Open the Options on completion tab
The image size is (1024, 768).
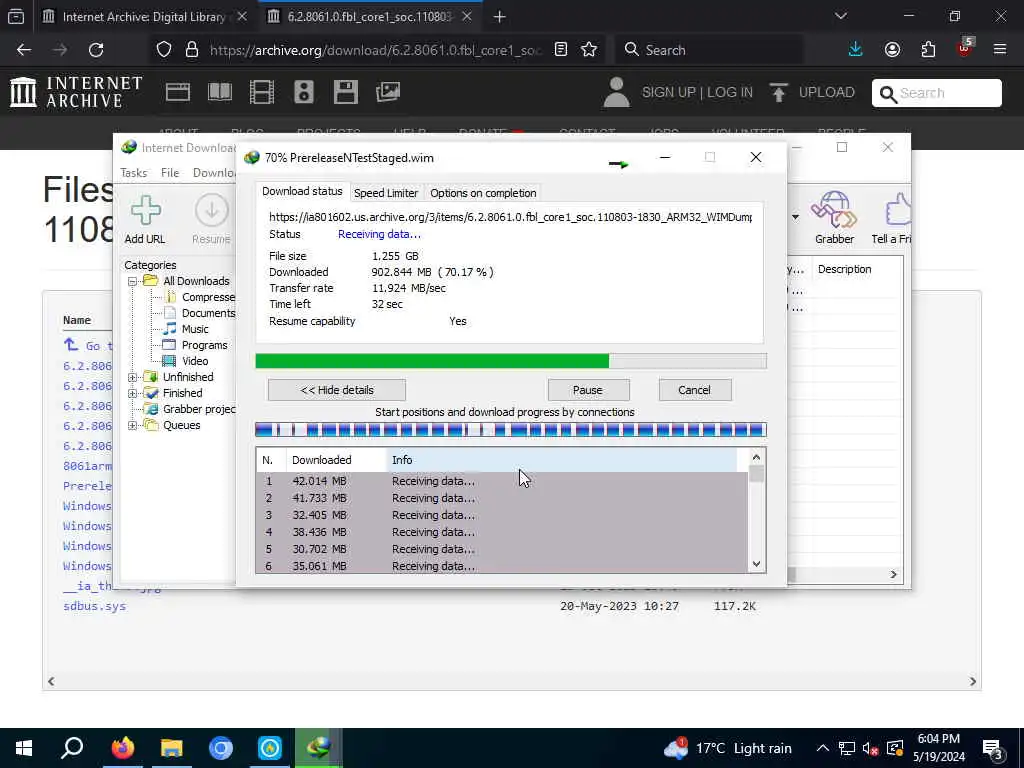pos(483,193)
